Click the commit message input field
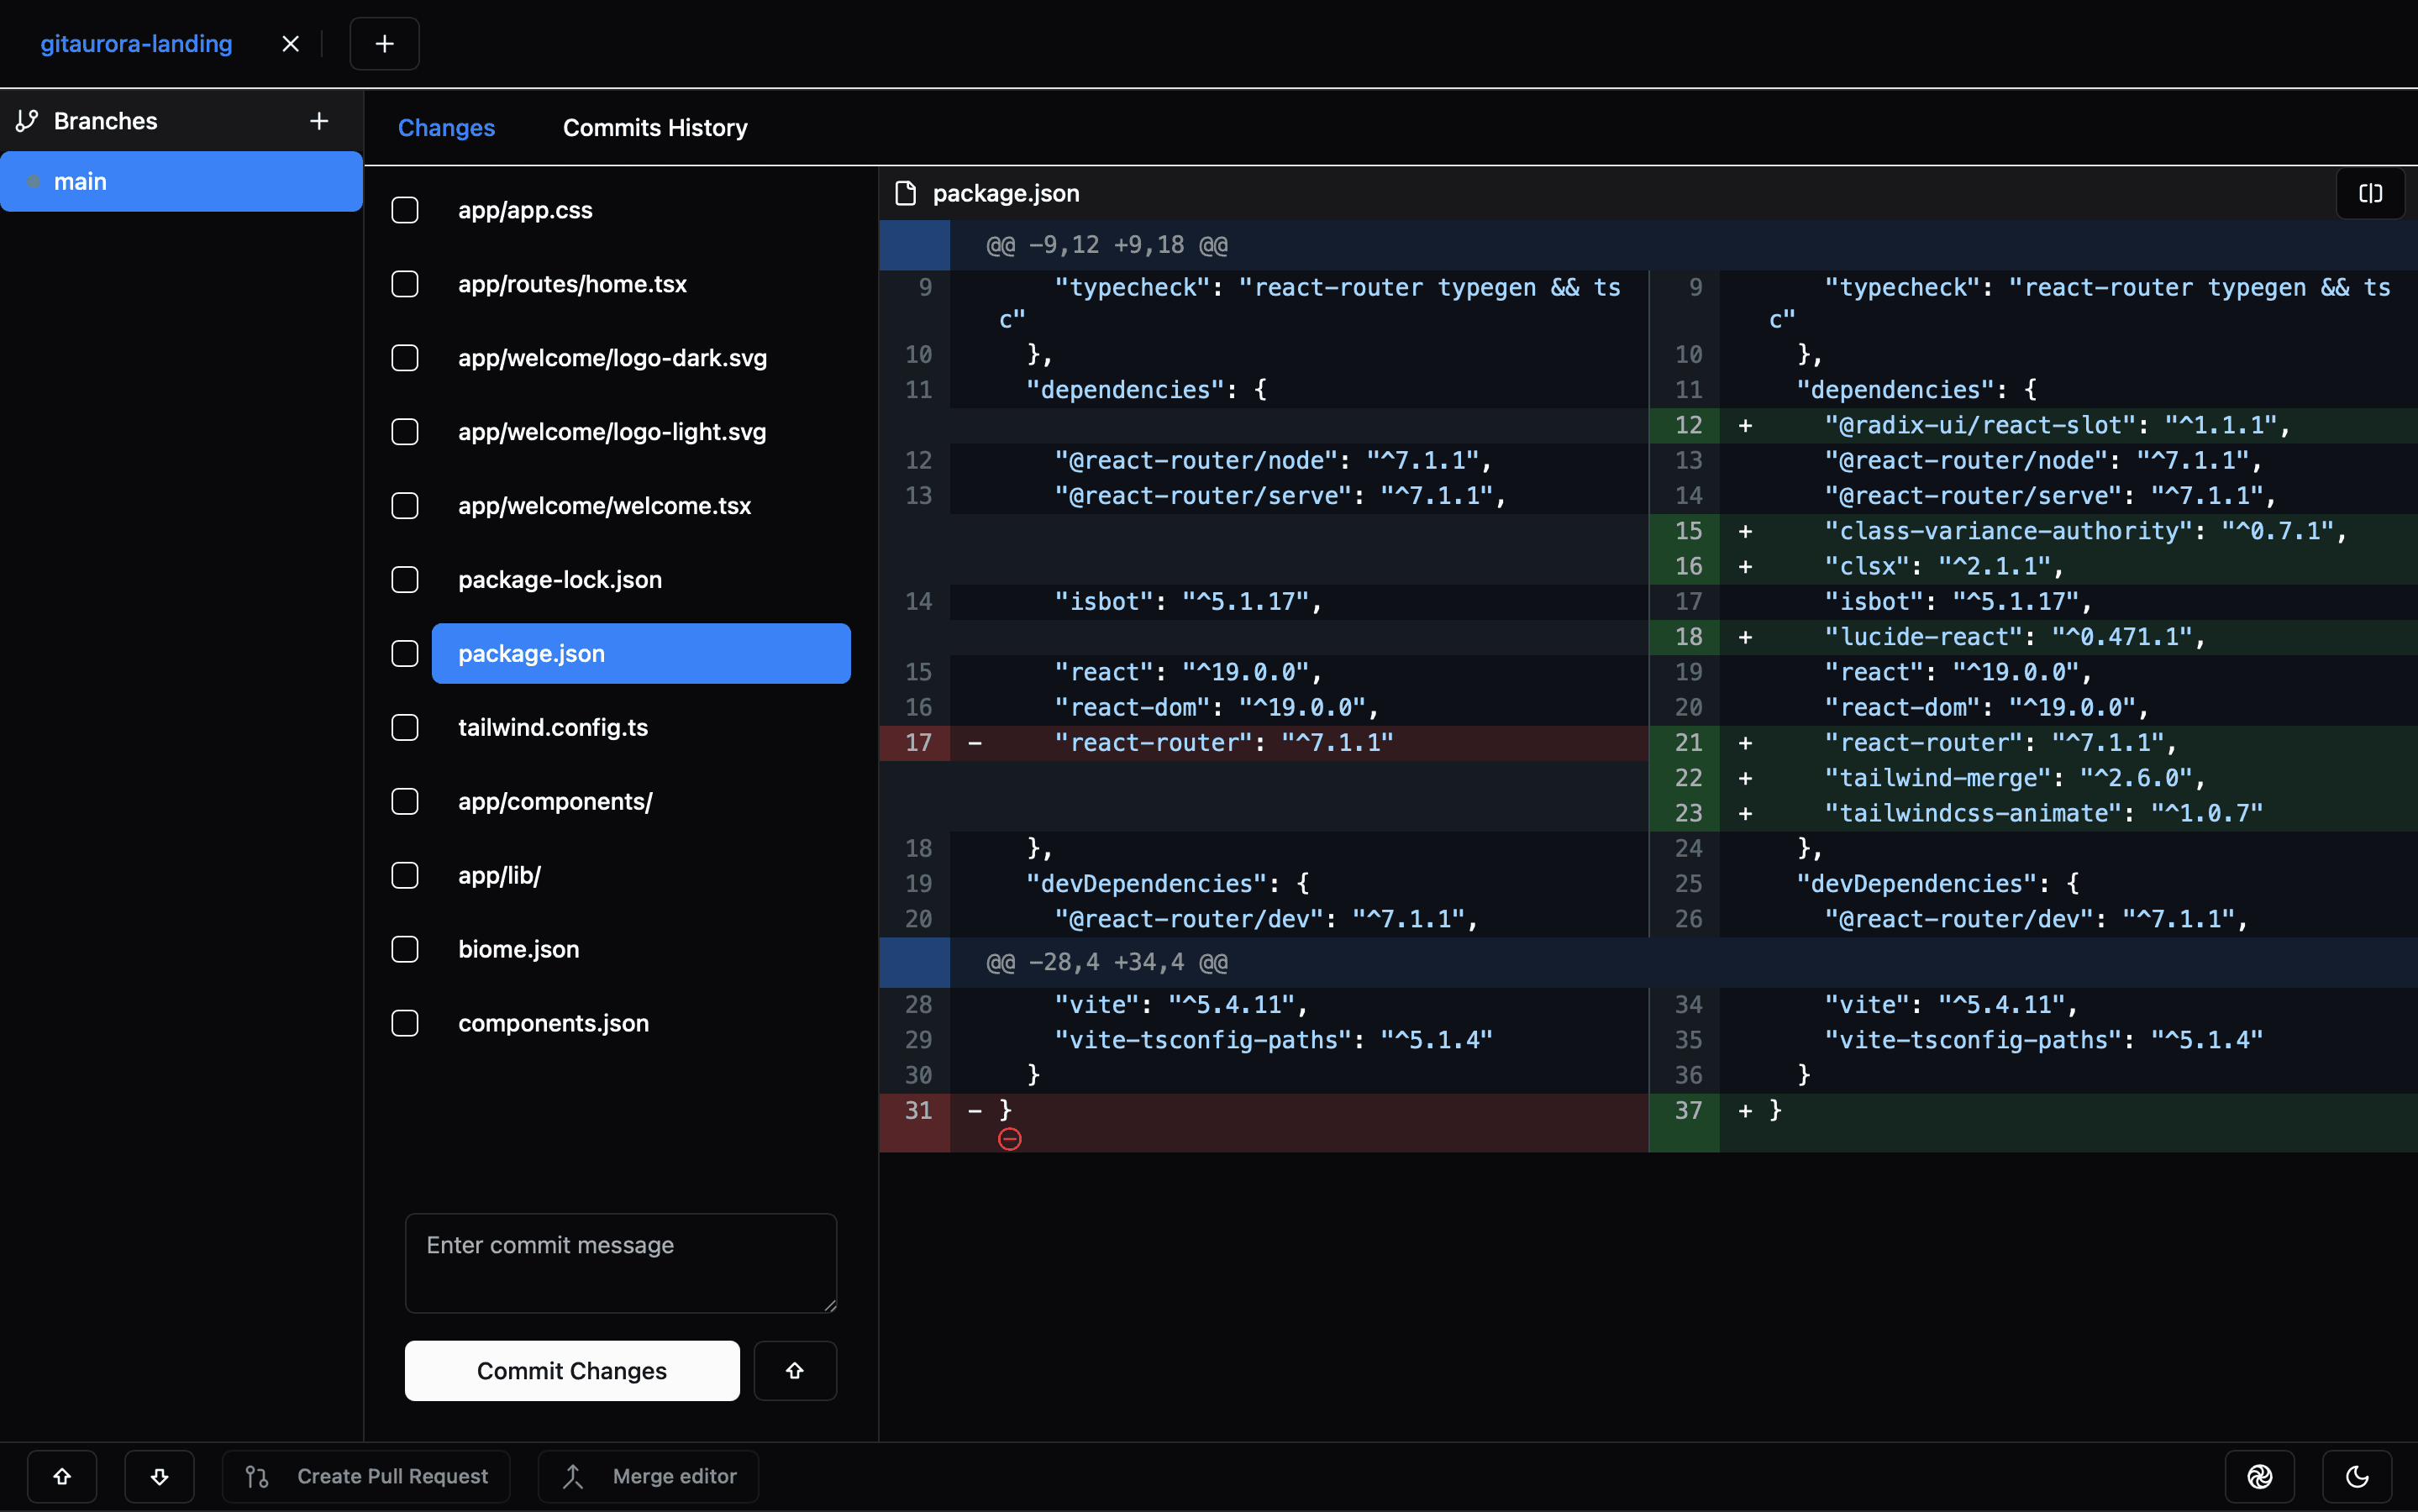The image size is (2418, 1512). pyautogui.click(x=620, y=1263)
